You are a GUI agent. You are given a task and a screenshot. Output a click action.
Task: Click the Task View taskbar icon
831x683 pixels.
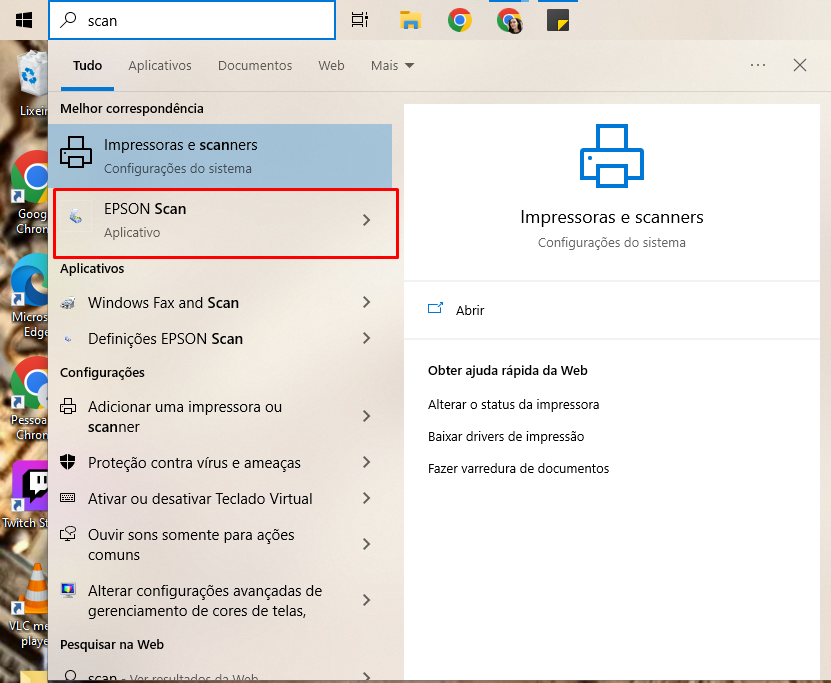click(x=360, y=20)
